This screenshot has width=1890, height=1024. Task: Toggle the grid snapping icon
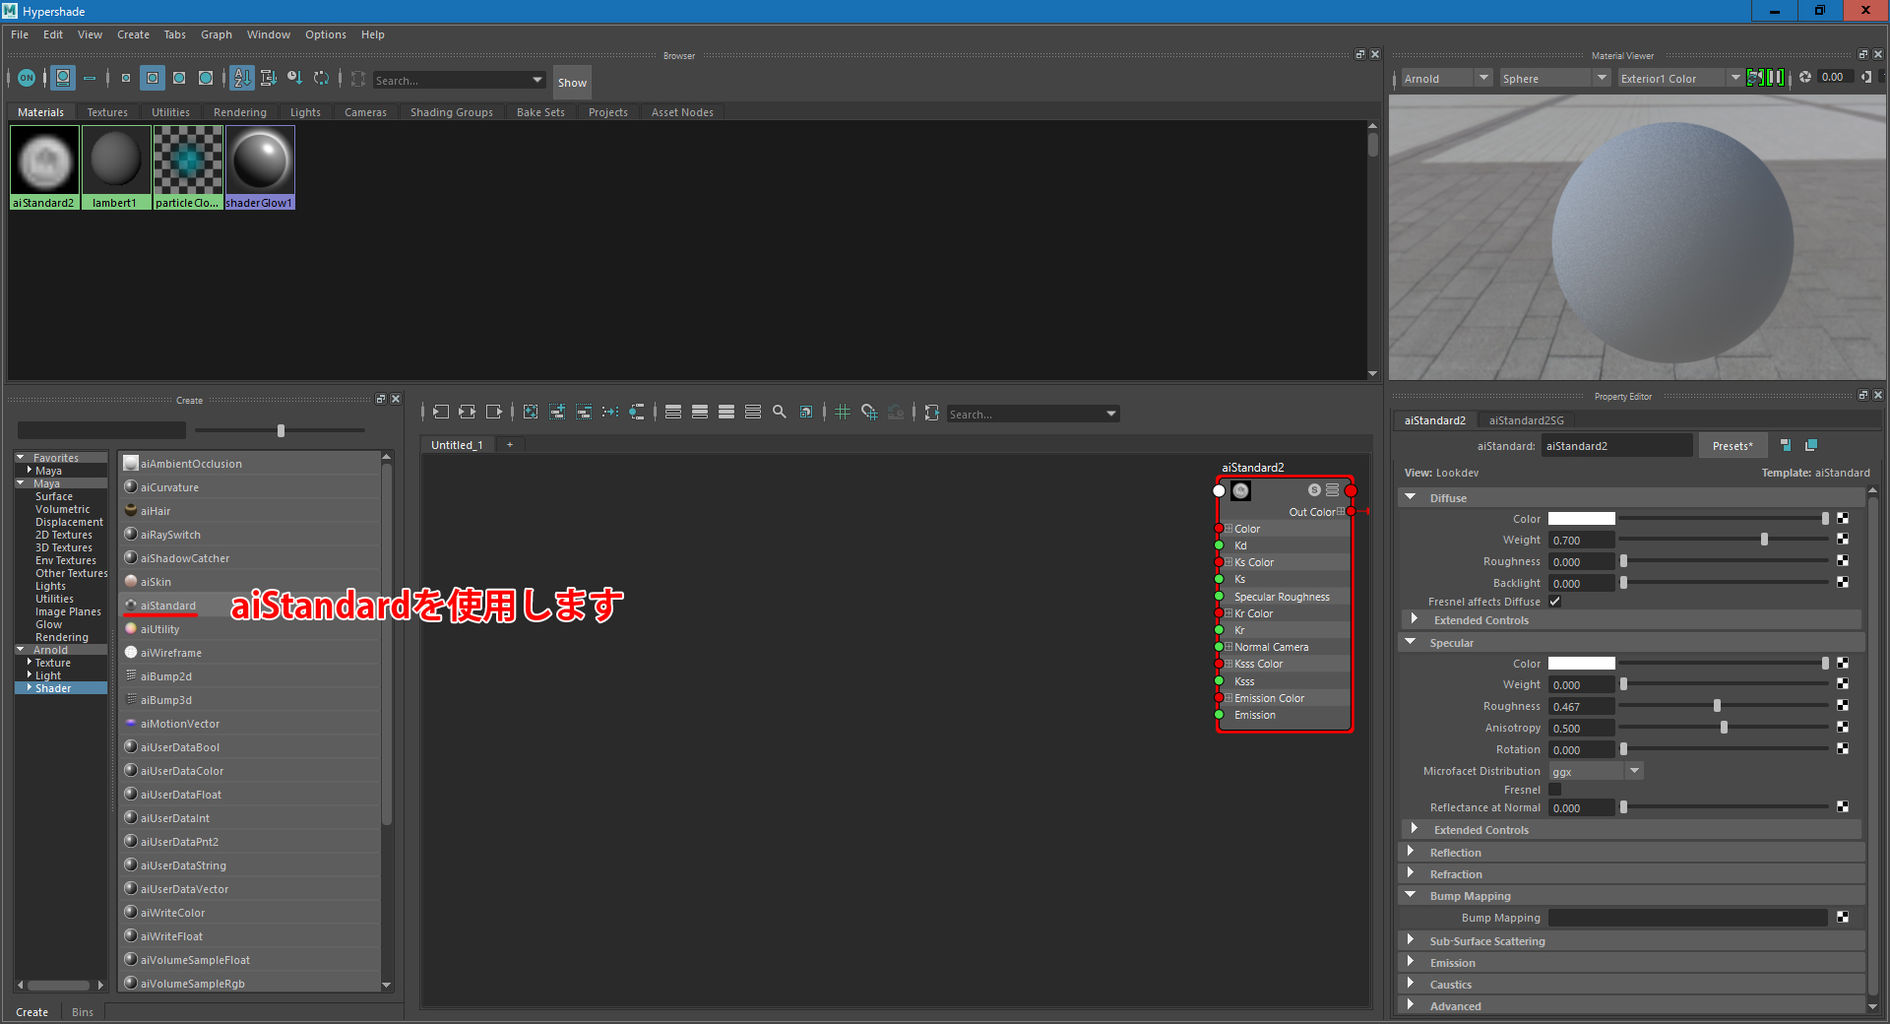(x=869, y=412)
